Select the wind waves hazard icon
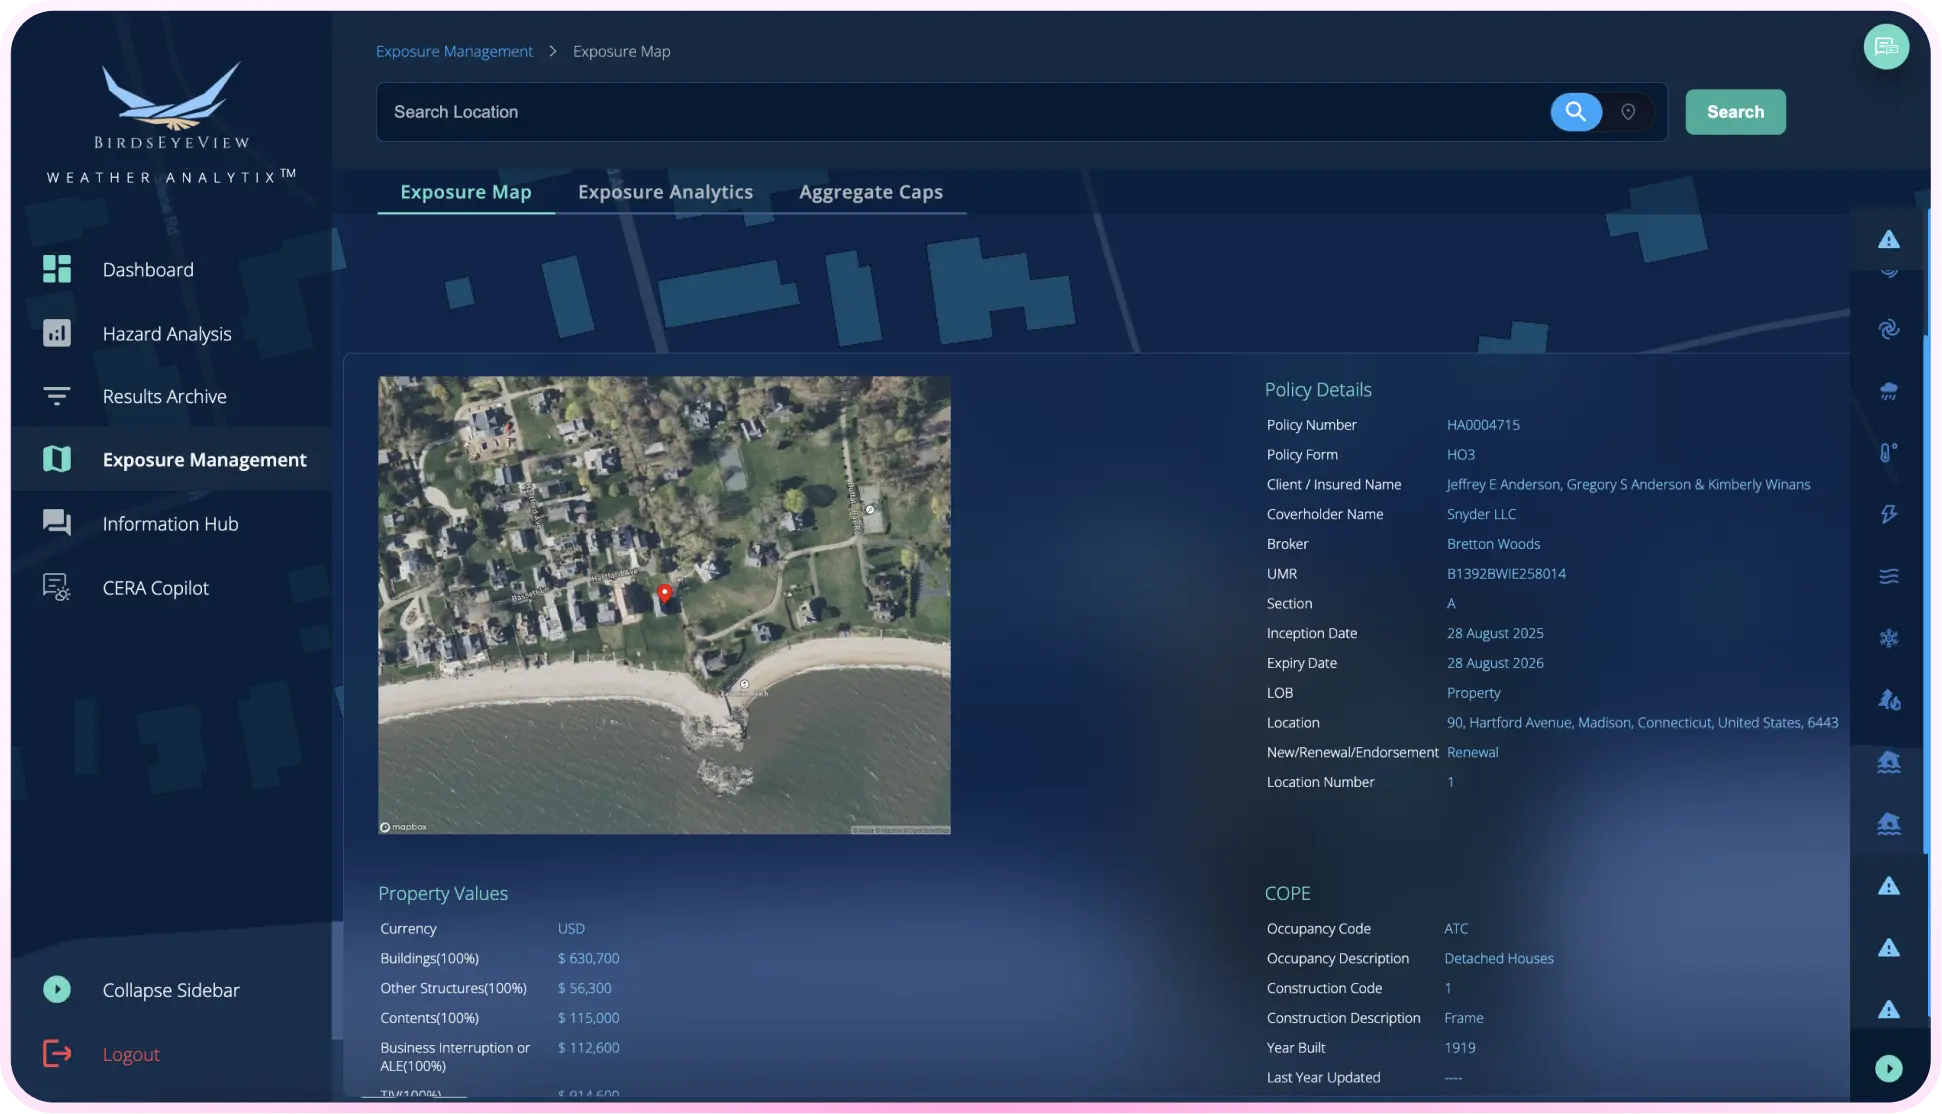Viewport: 1942px width, 1114px height. (x=1888, y=576)
